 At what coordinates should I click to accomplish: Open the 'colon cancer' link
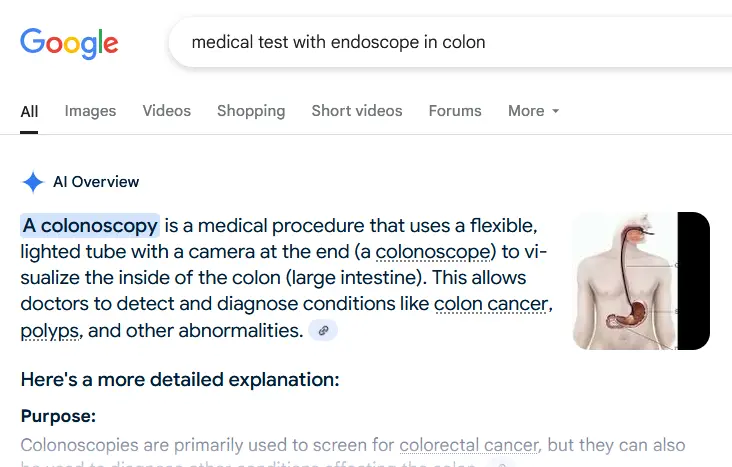pyautogui.click(x=492, y=303)
